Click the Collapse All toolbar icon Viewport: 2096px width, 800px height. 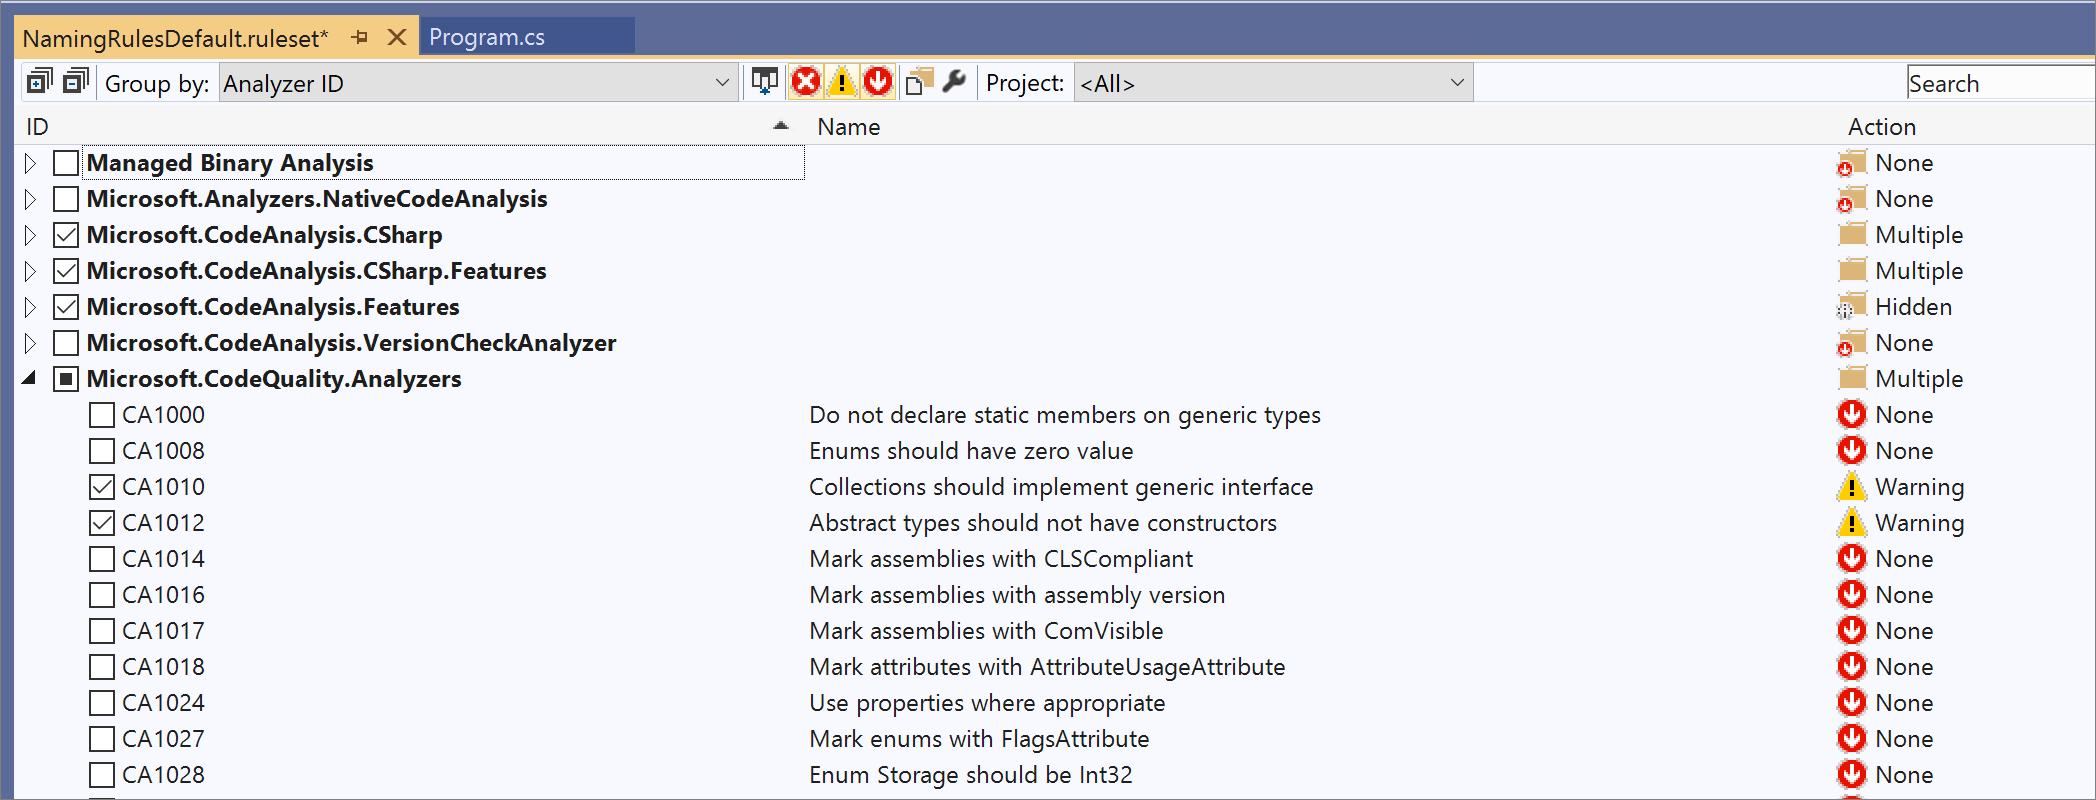(76, 81)
